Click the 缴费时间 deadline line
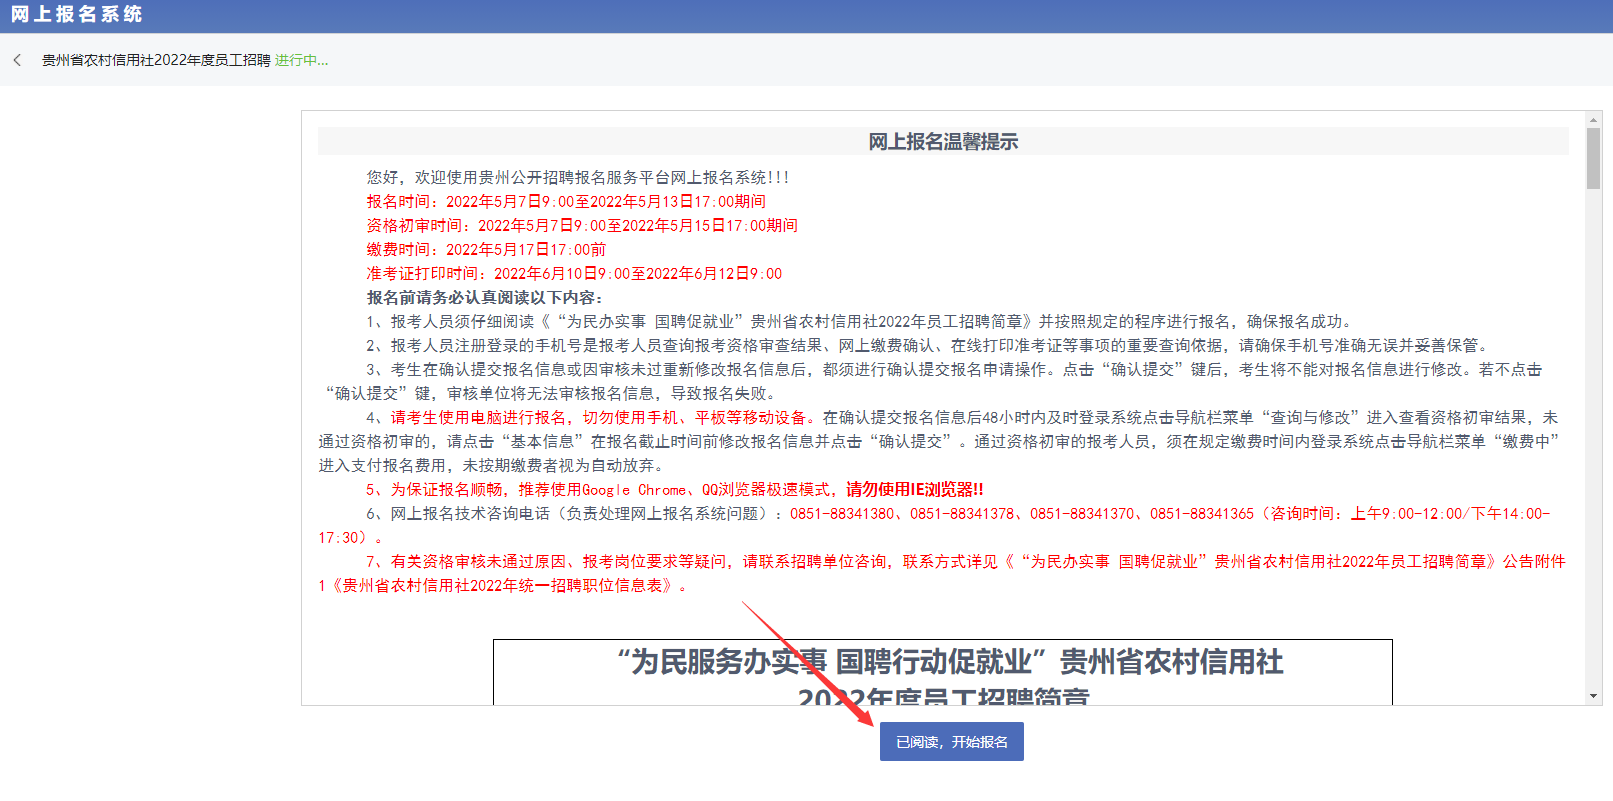The height and width of the screenshot is (801, 1613). 486,250
